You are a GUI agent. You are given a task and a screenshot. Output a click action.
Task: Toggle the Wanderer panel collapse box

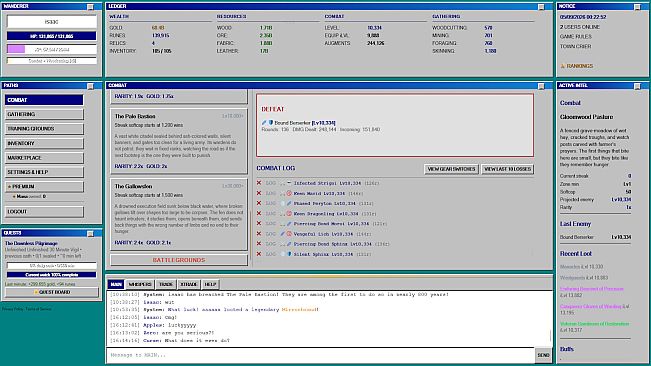90,7
